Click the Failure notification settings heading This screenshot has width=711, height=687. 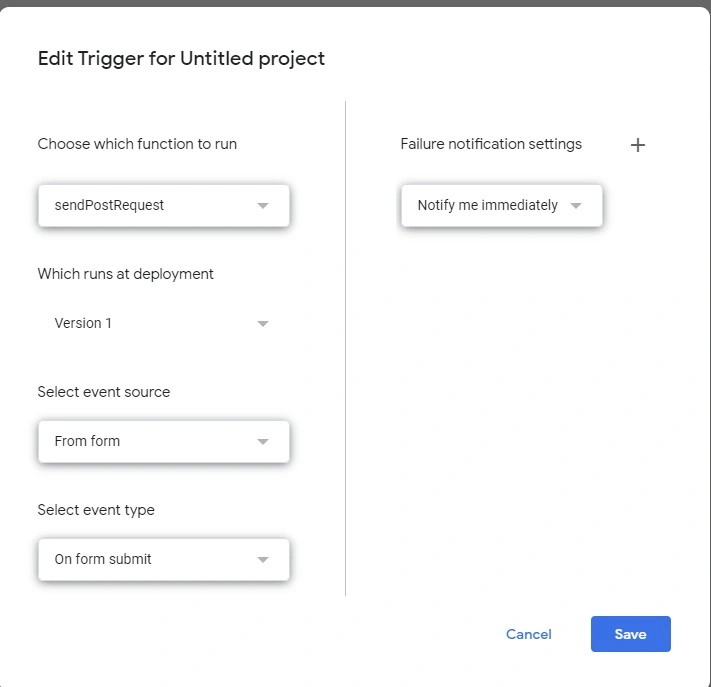pos(491,144)
